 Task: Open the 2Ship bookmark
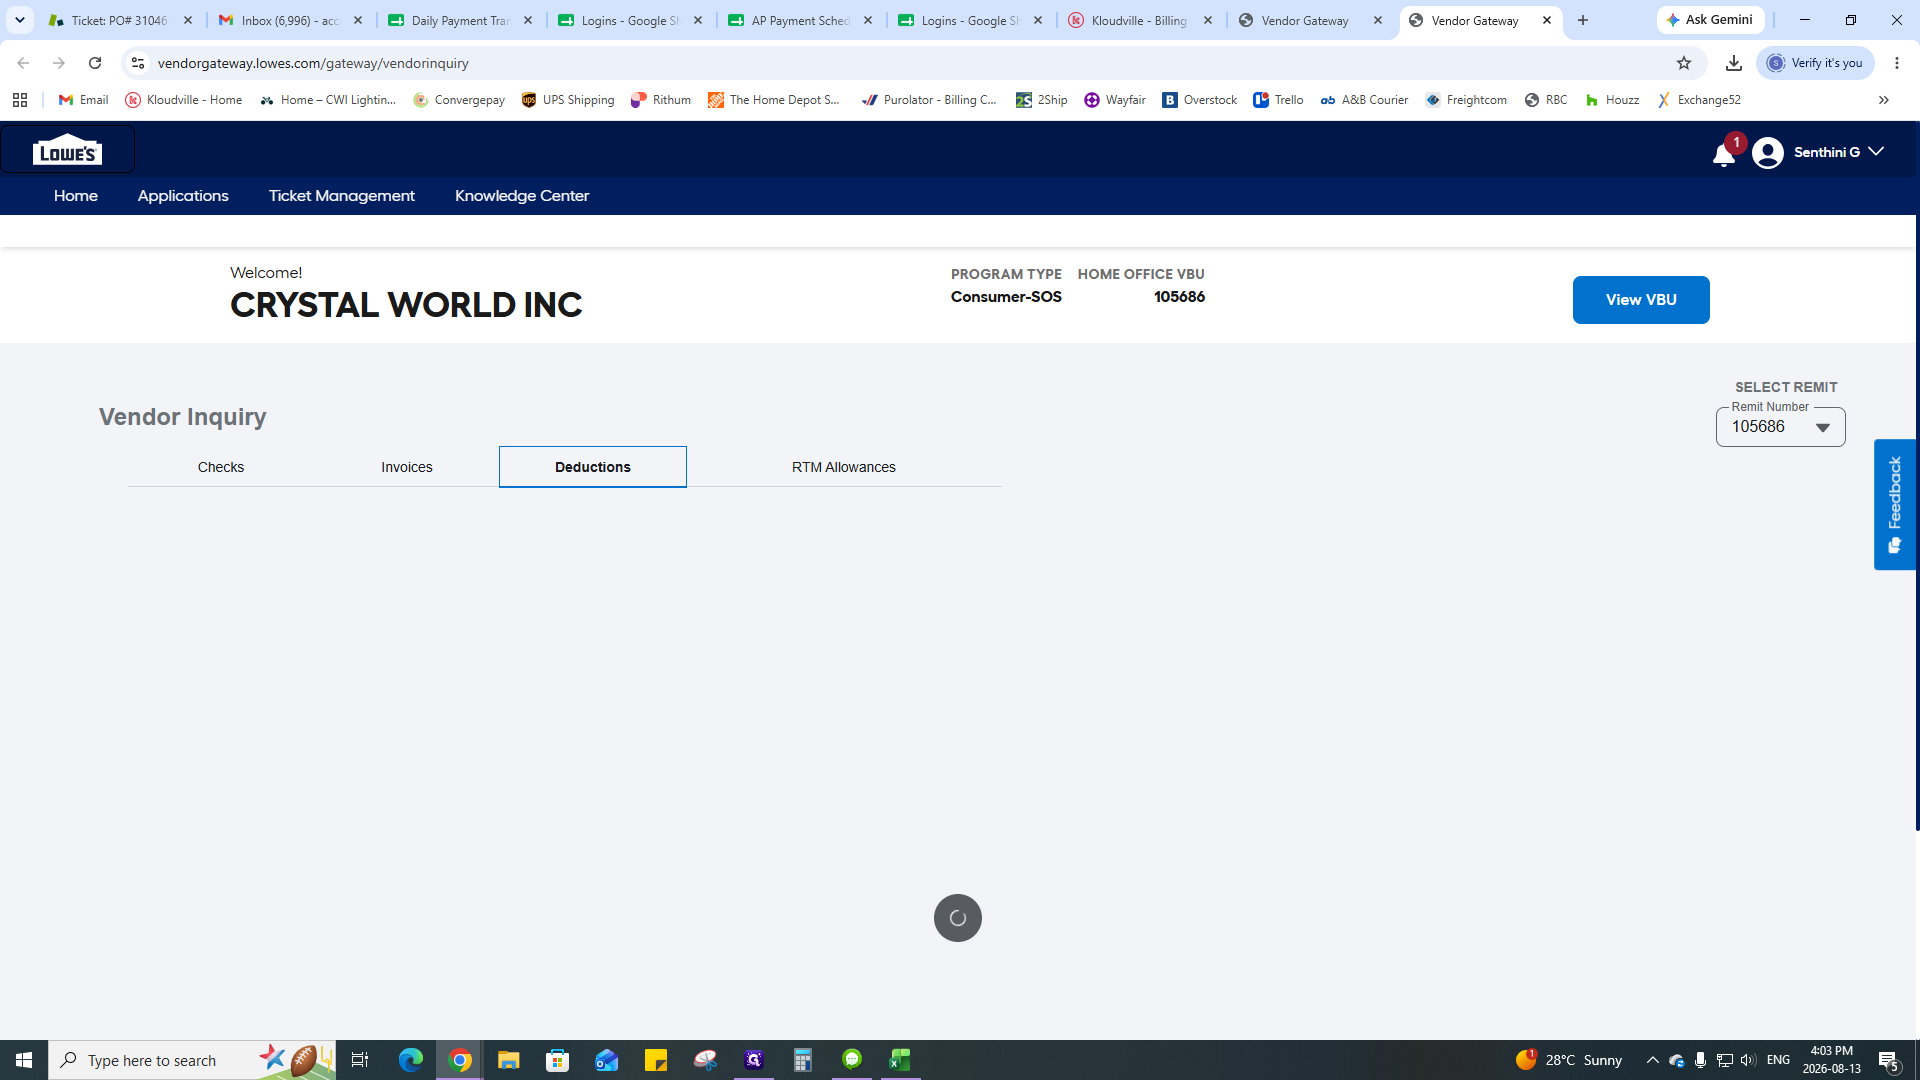(1042, 100)
